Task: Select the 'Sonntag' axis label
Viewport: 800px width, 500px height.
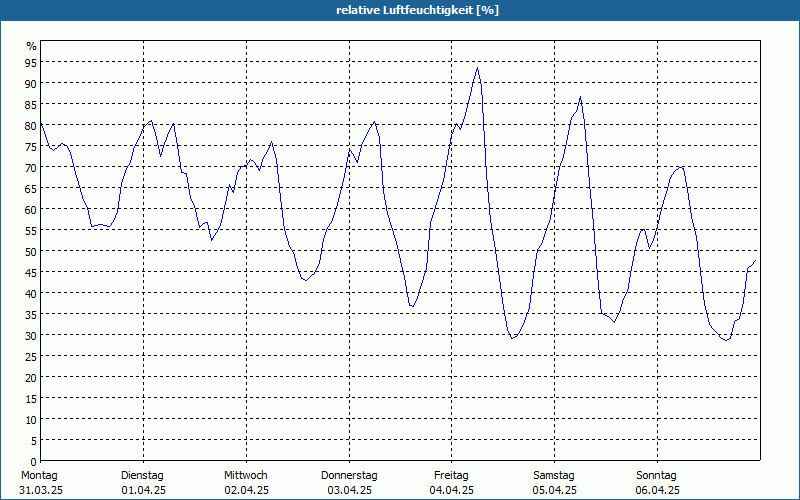Action: (x=656, y=475)
